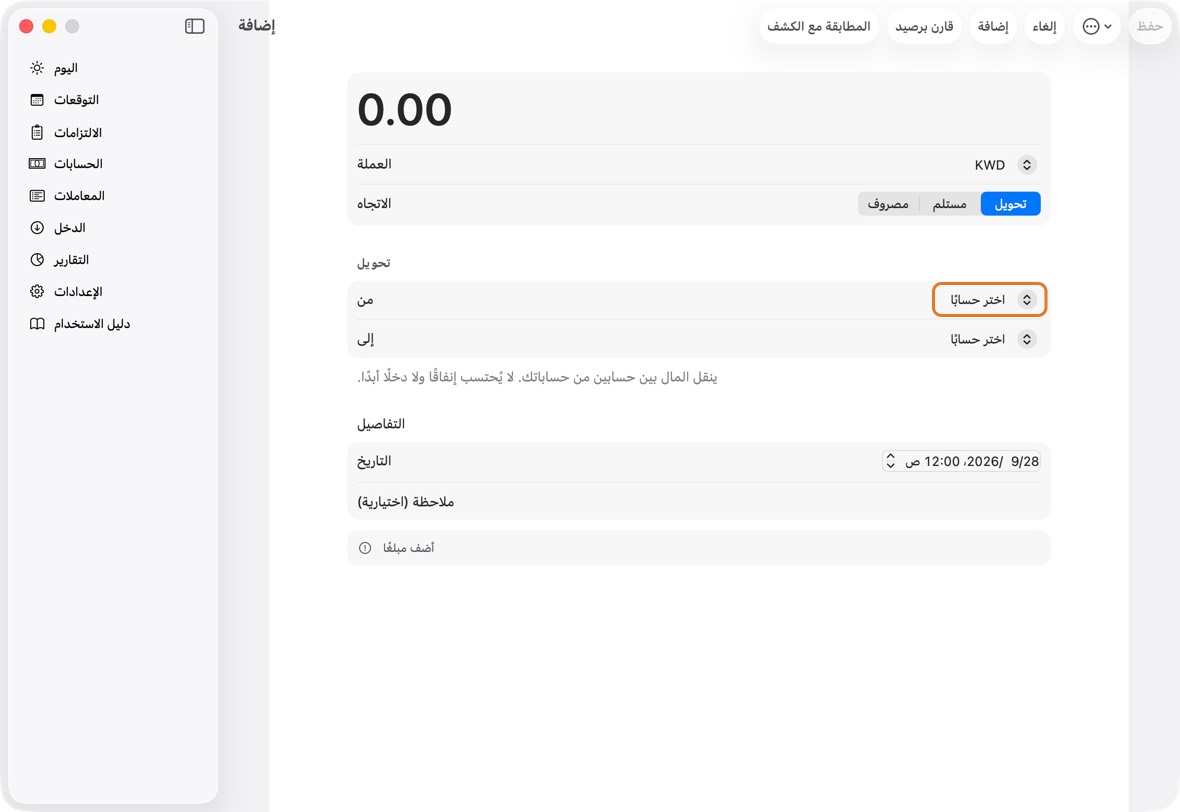Click the ملاحظة (اختيارية) note field
Viewport: 1180px width, 812px height.
698,502
